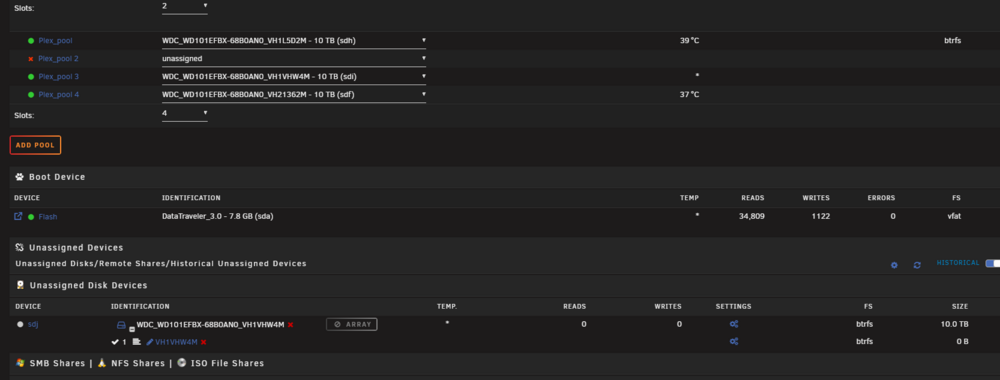This screenshot has height=380, width=1000.
Task: Open the Plex_pool link
Action: [55, 41]
